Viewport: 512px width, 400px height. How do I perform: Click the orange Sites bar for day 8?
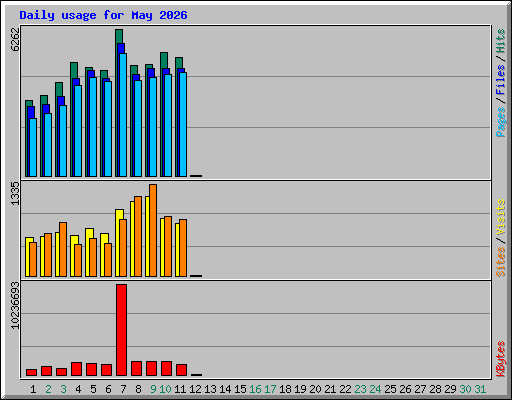click(138, 236)
